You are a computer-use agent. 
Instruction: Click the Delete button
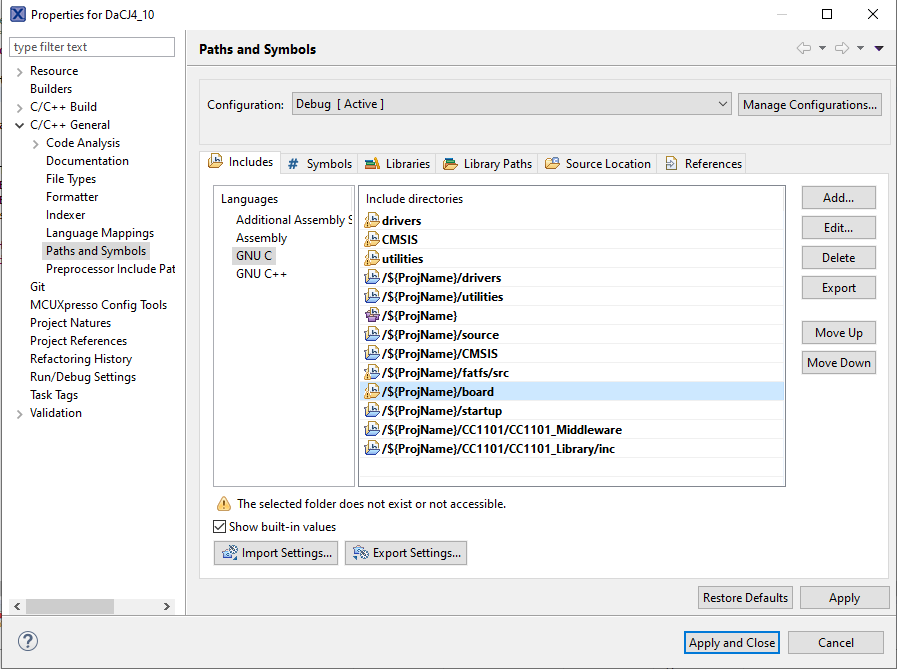[x=839, y=258]
